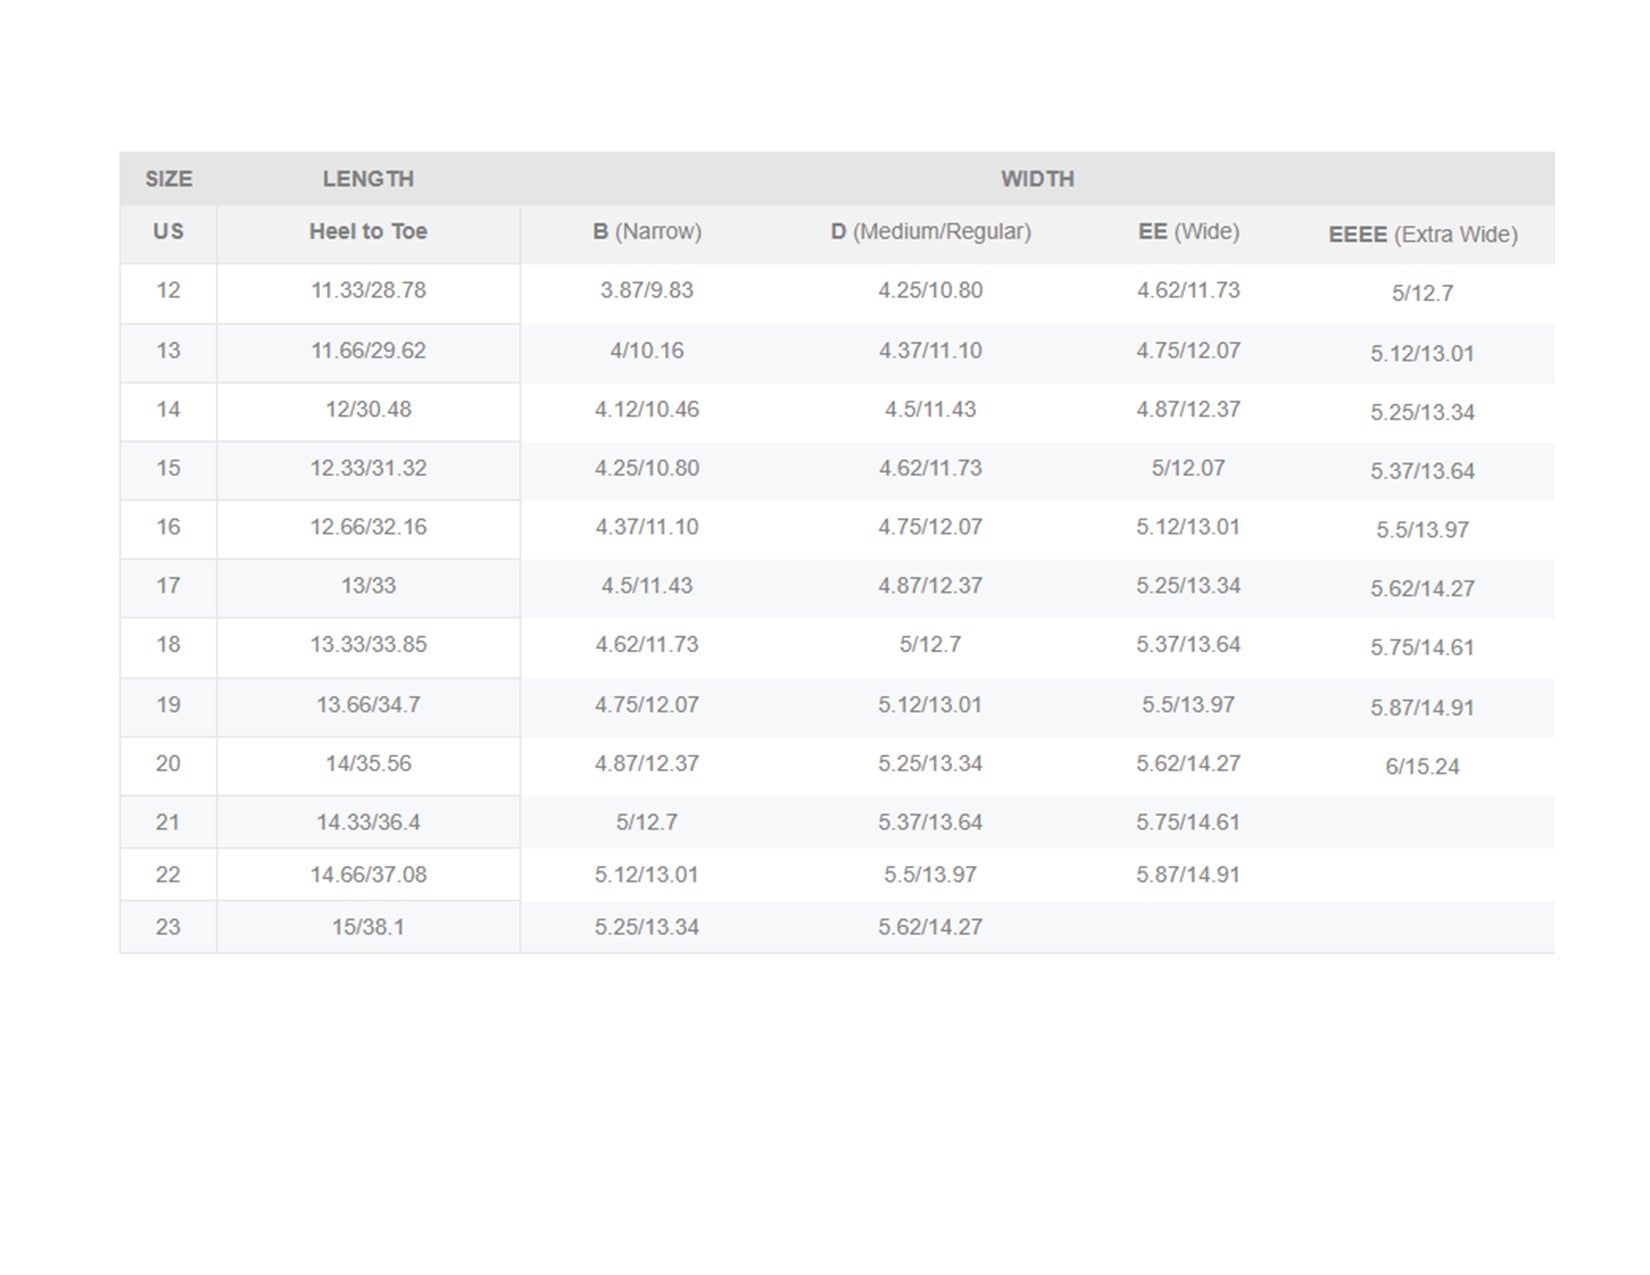Click the 13/33 heel to toe value
The height and width of the screenshot is (1275, 1650).
pos(368,586)
